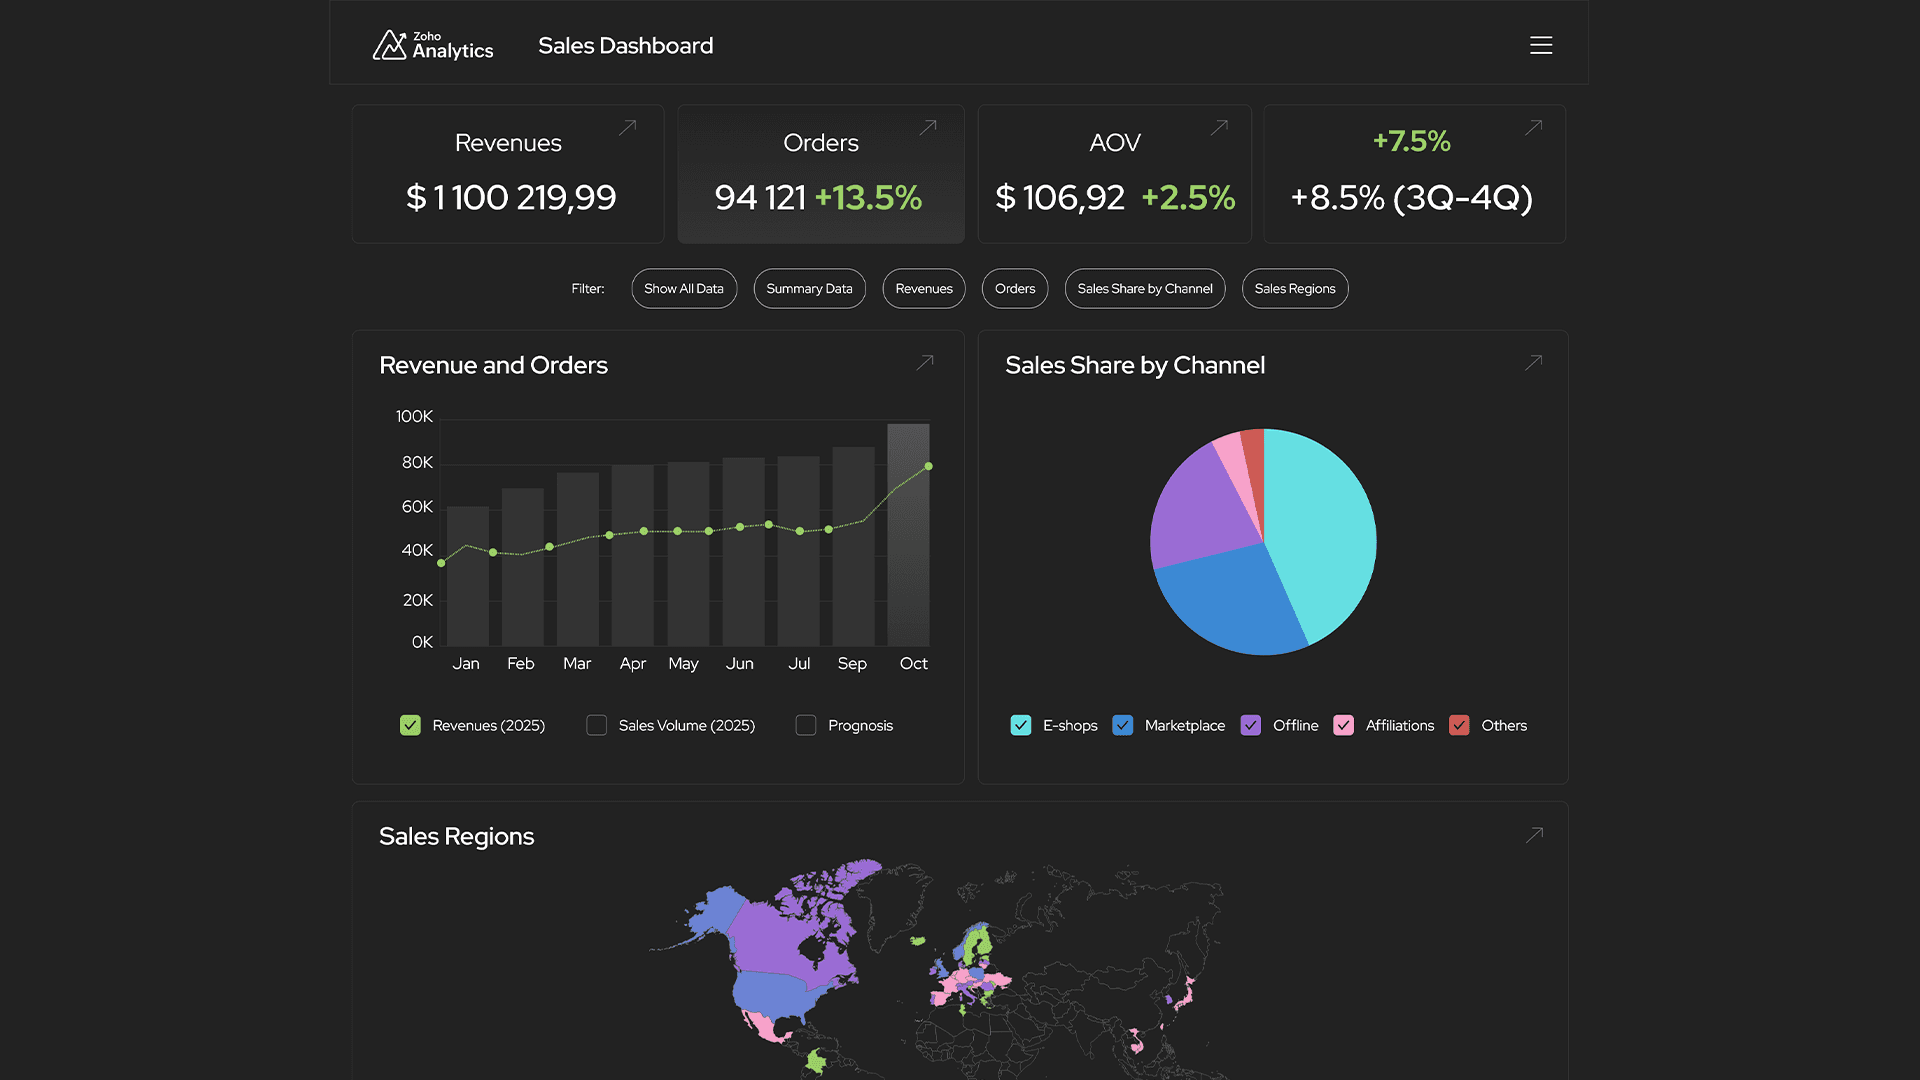Enable Sales Volume (2025) checkbox

(x=596, y=725)
